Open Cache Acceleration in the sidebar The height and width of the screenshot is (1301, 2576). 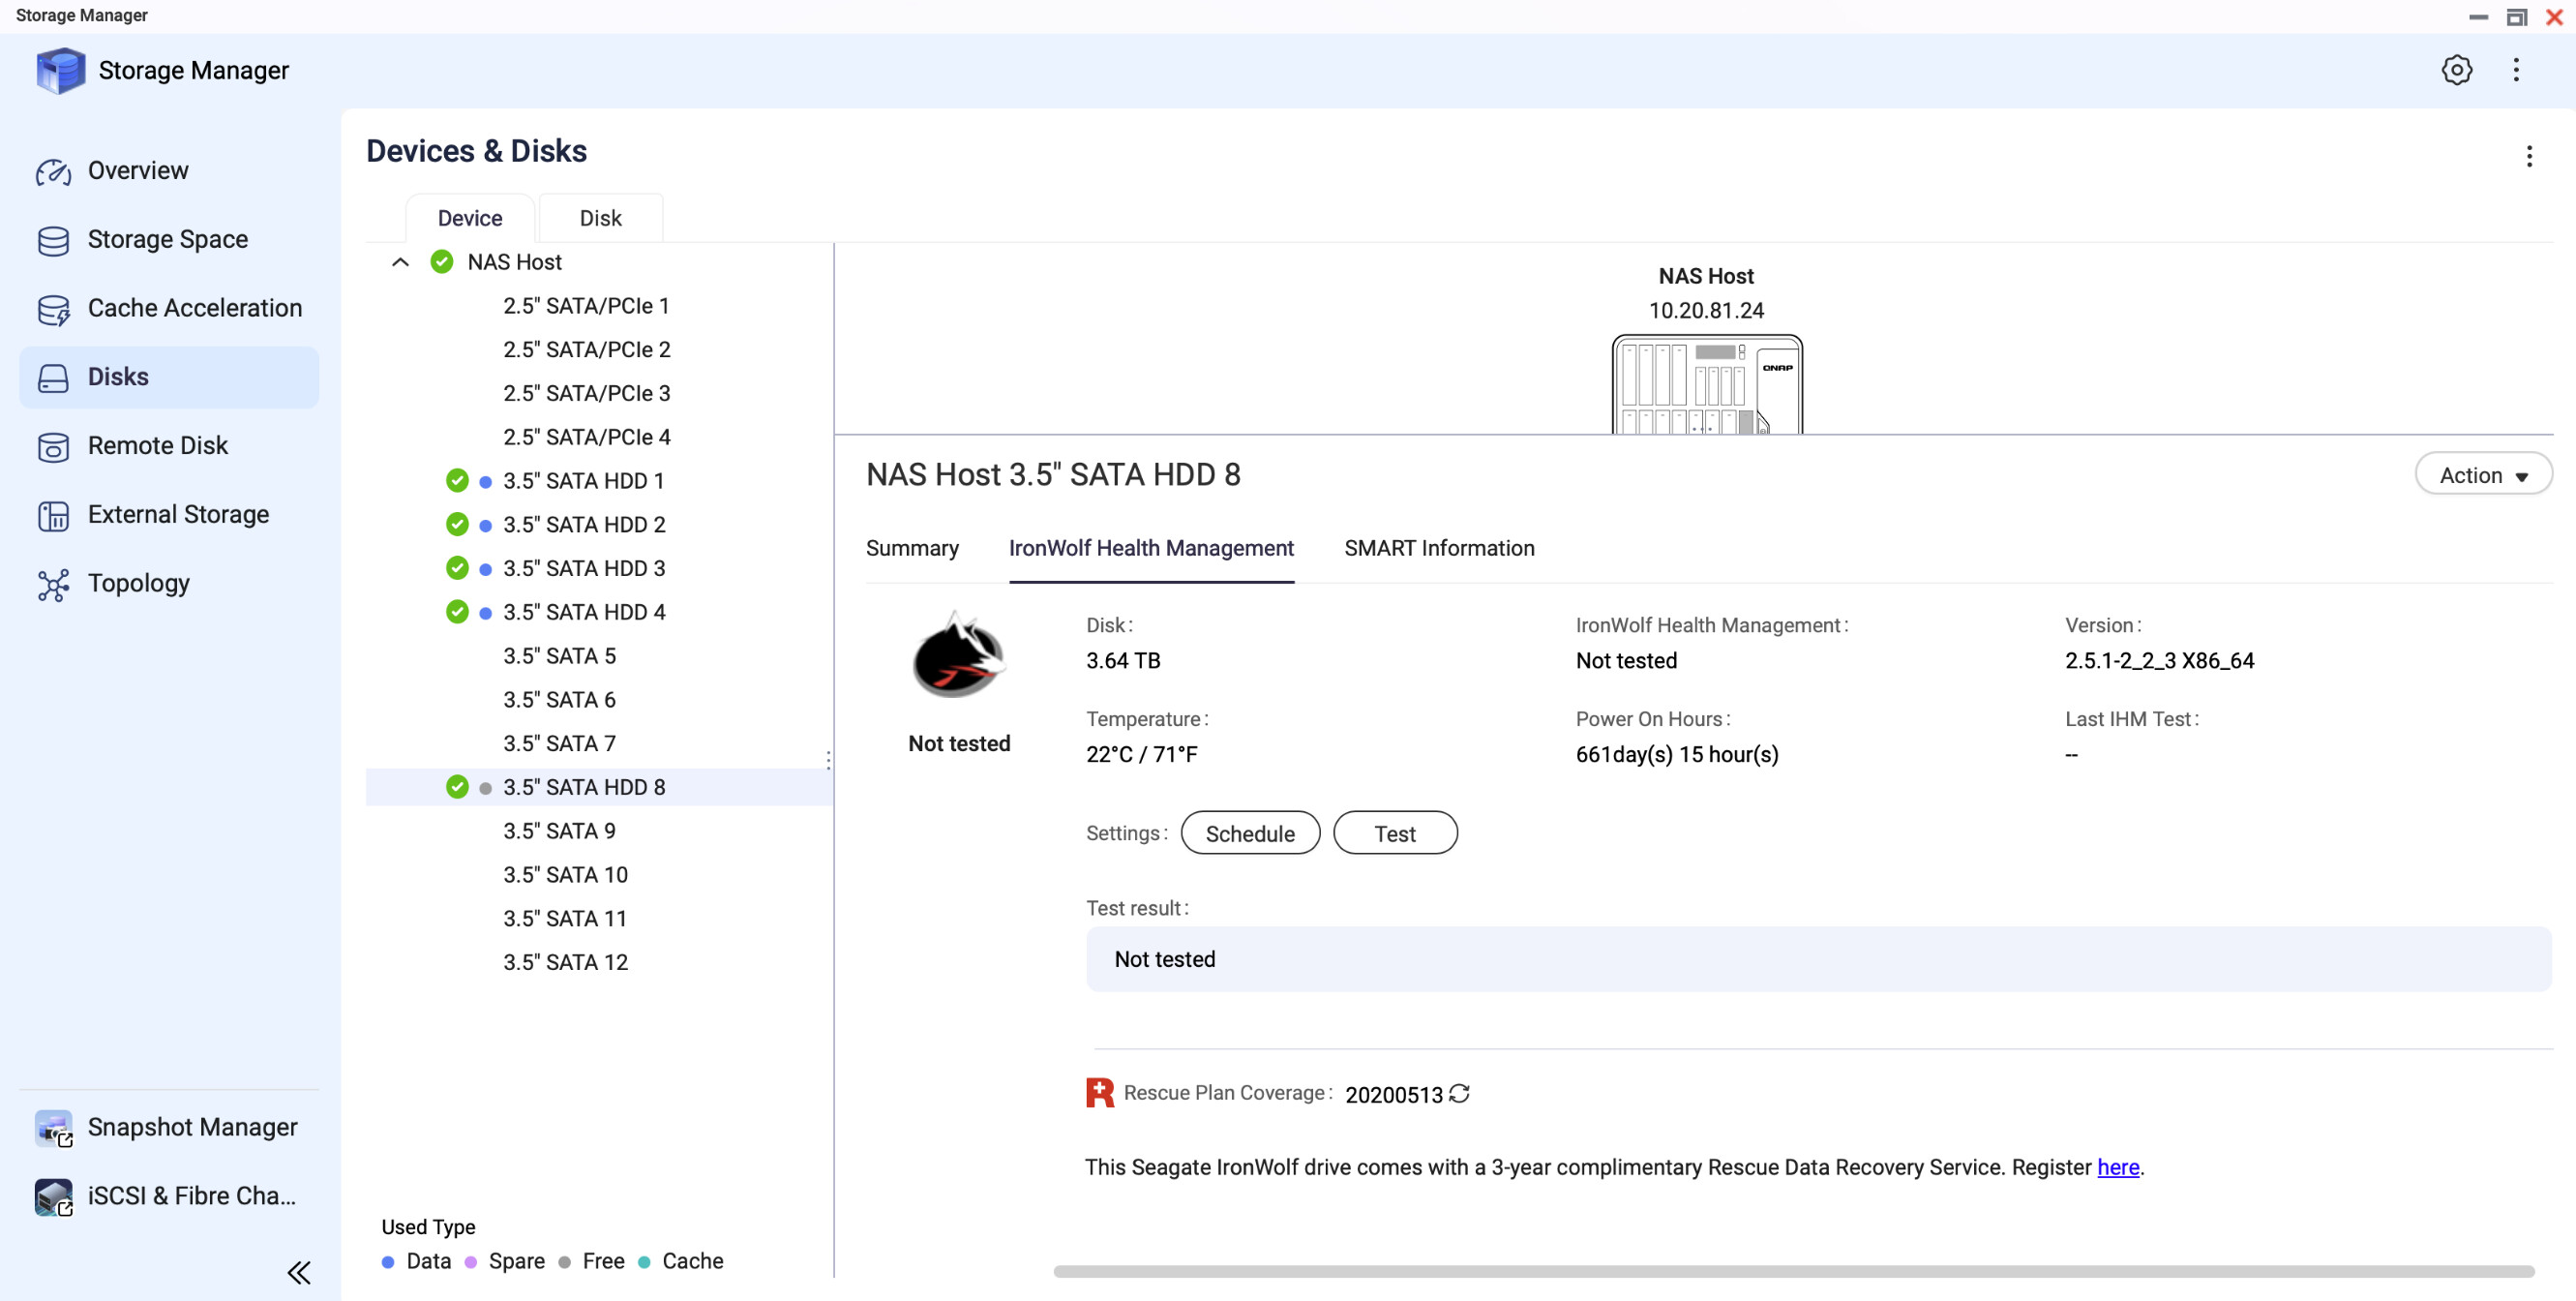170,309
